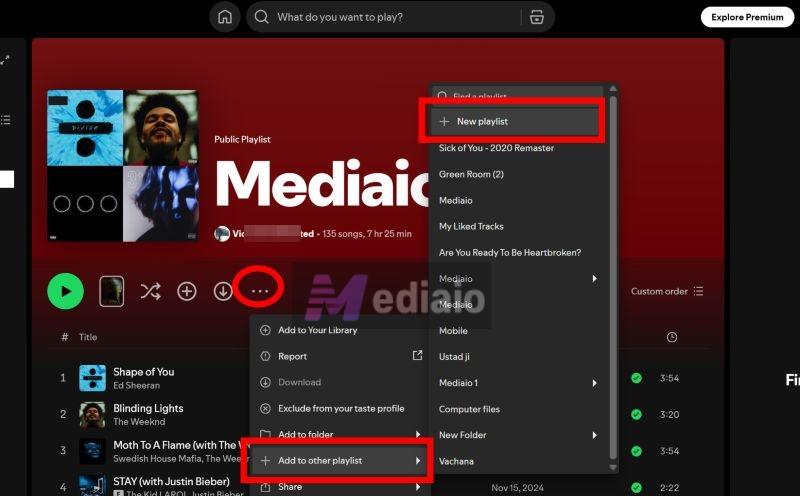Toggle saved checkmark for Blinding Lights

pos(636,414)
